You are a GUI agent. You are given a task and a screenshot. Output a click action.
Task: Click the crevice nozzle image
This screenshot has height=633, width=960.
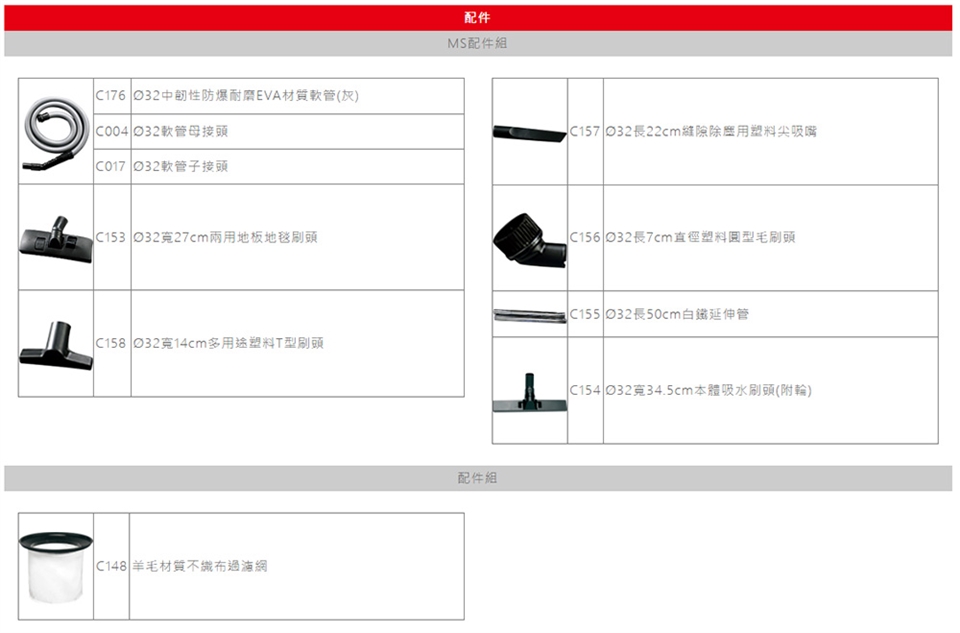(529, 132)
